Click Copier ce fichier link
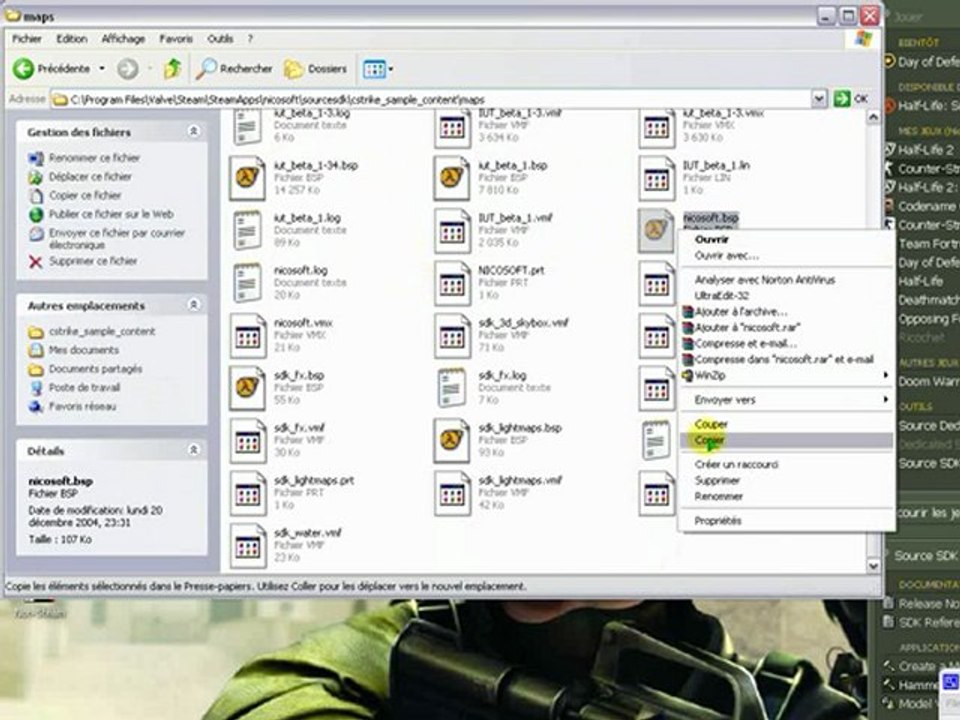The width and height of the screenshot is (960, 720). click(x=85, y=195)
